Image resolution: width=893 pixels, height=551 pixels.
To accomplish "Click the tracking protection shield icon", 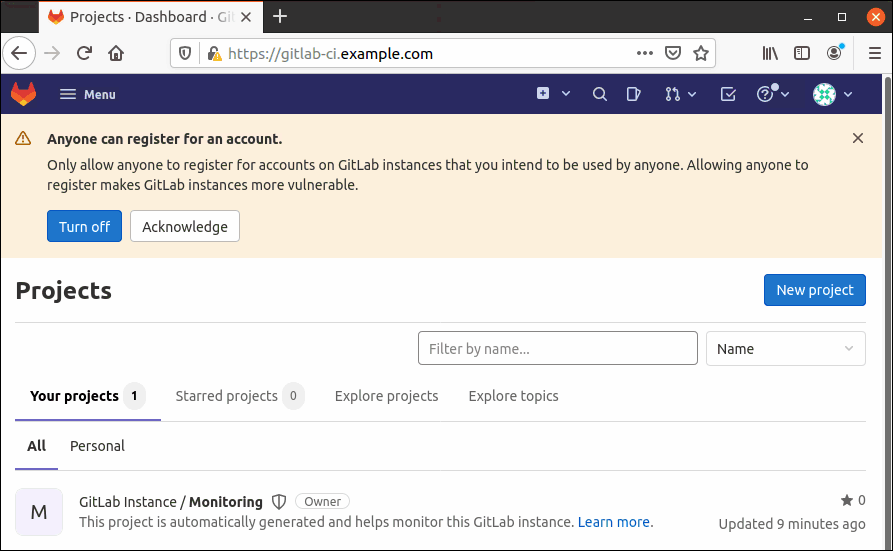I will (x=185, y=54).
